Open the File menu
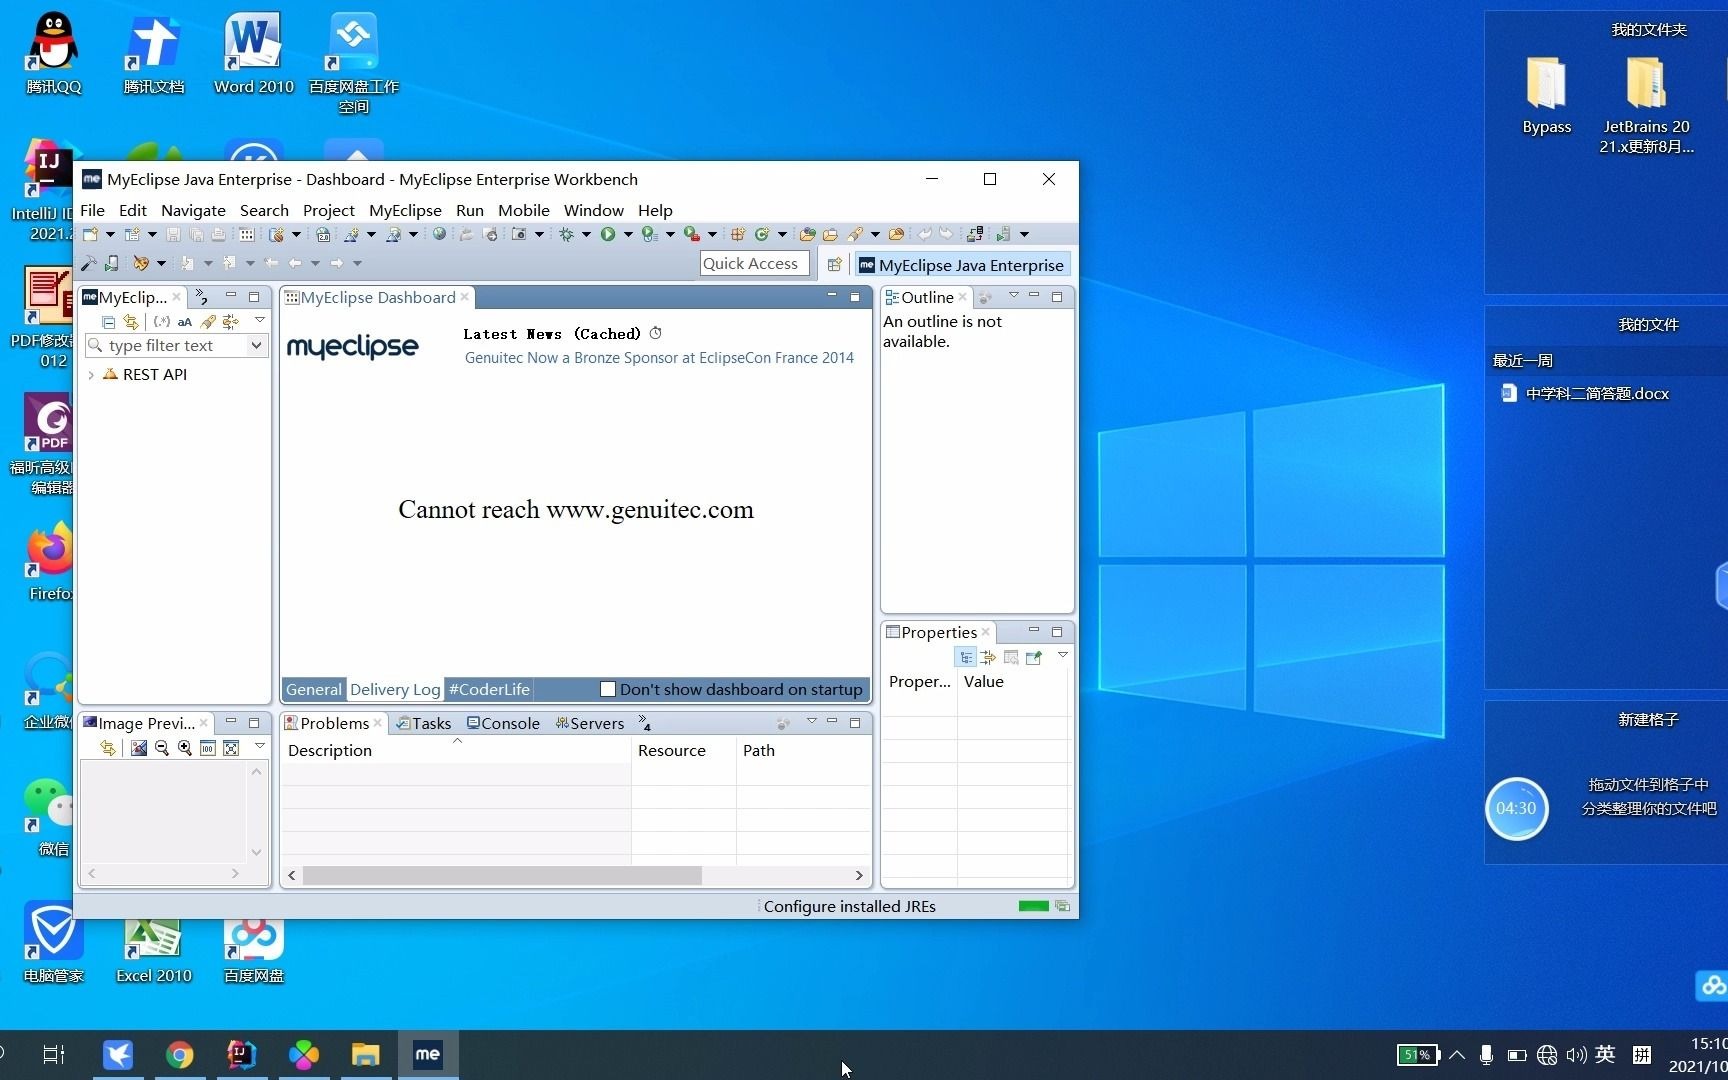The height and width of the screenshot is (1080, 1728). coord(92,210)
